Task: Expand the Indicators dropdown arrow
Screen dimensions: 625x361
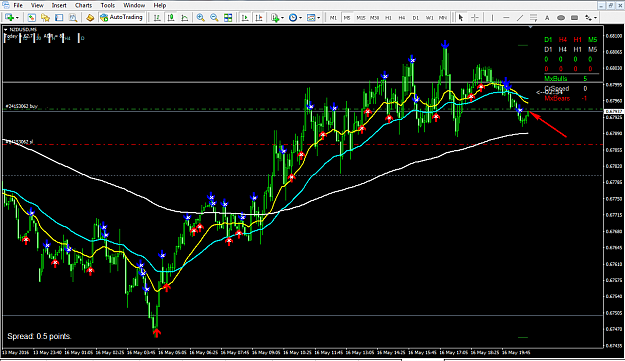Action: [x=282, y=18]
